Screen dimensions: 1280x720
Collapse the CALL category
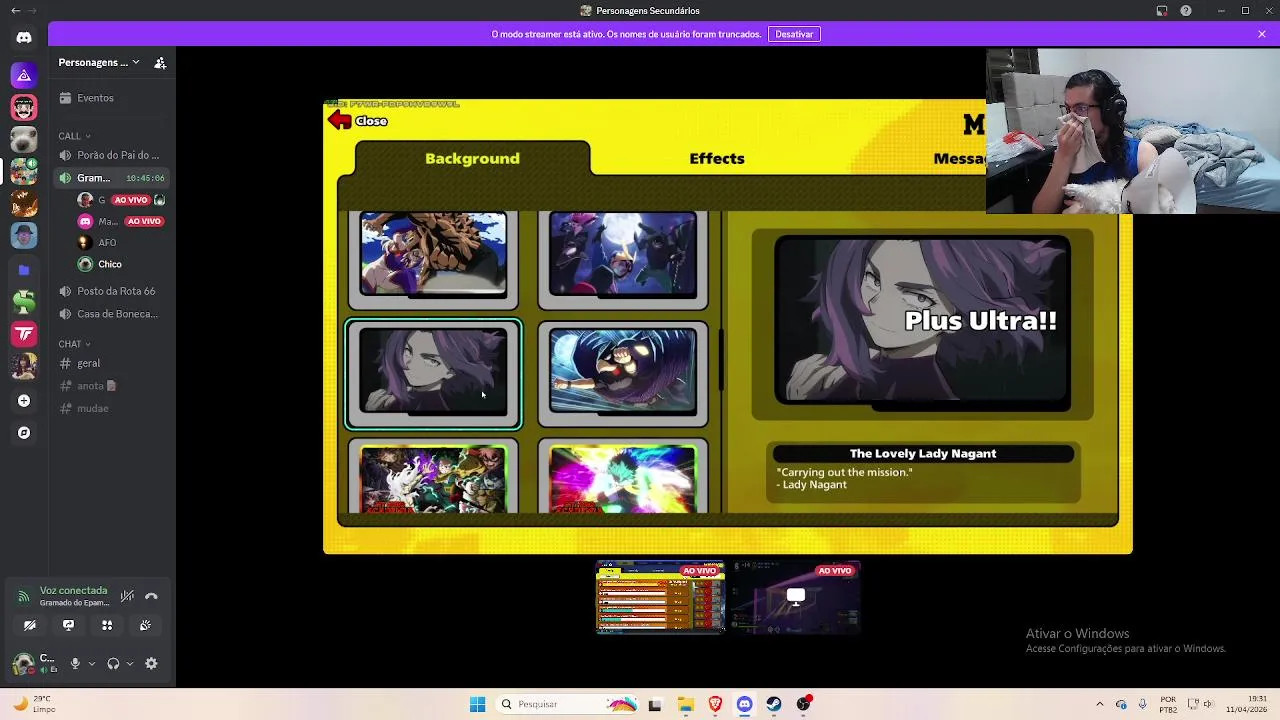74,136
